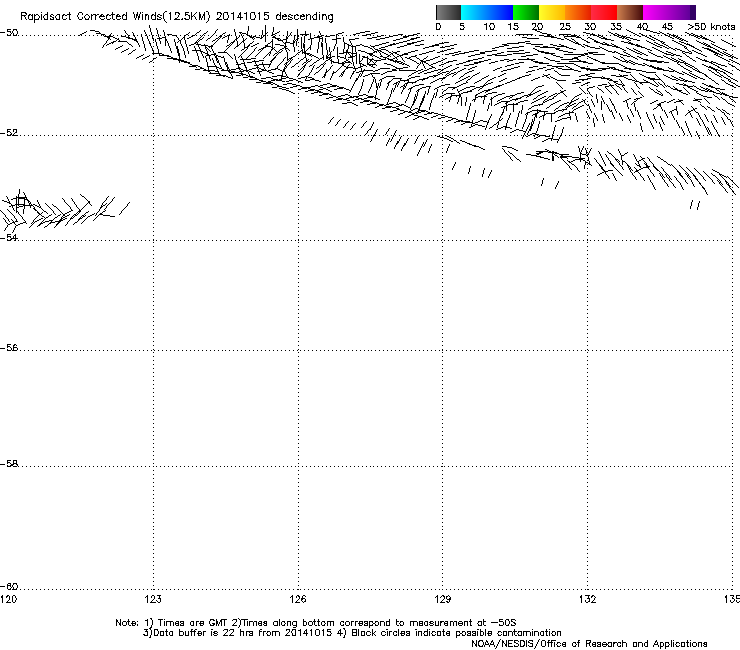Click the note 'Times are GMT' line
The width and height of the screenshot is (740, 650).
click(x=316, y=623)
